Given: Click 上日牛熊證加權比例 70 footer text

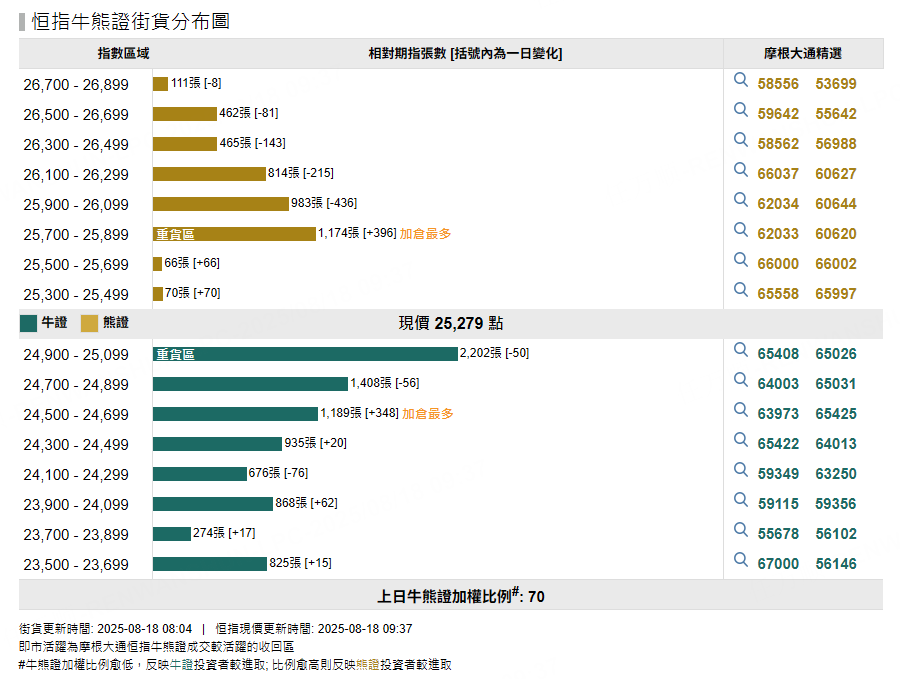Looking at the screenshot, I should click(x=460, y=595).
